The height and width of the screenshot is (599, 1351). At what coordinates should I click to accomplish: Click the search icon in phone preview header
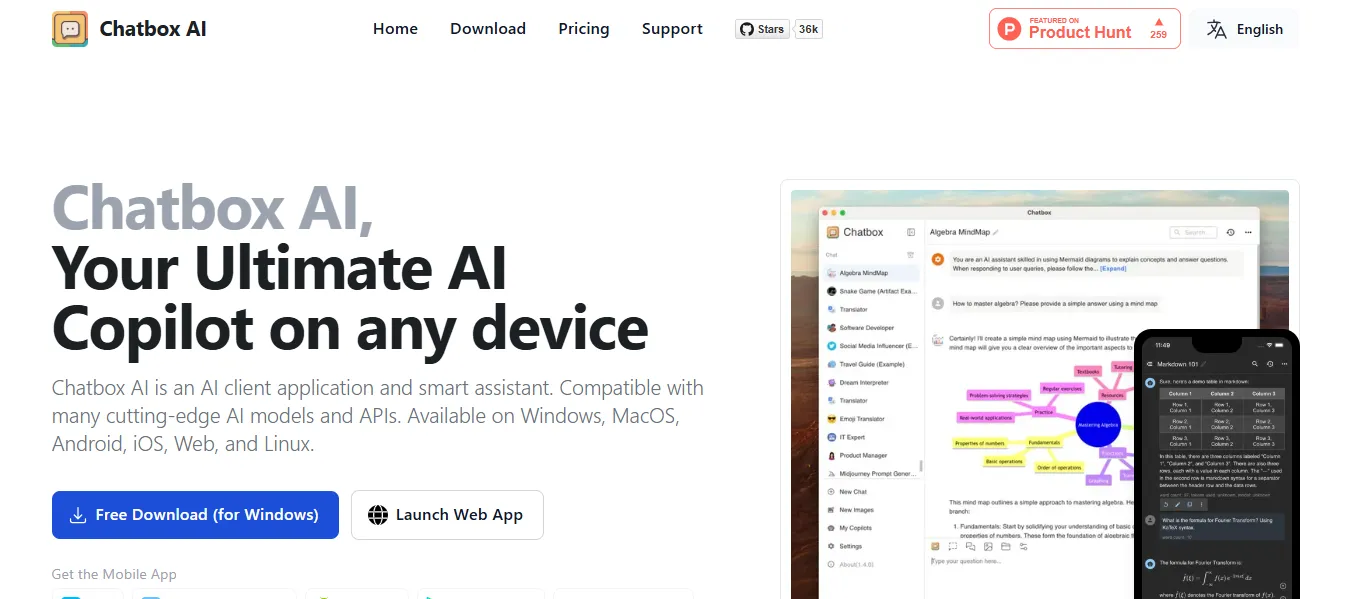coord(1254,364)
